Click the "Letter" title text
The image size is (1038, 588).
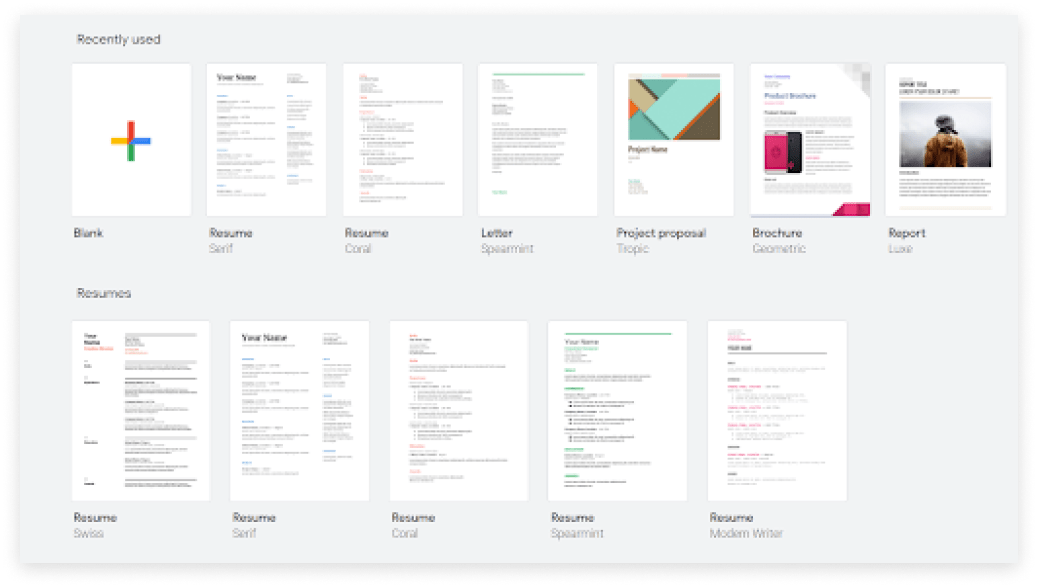coord(497,233)
